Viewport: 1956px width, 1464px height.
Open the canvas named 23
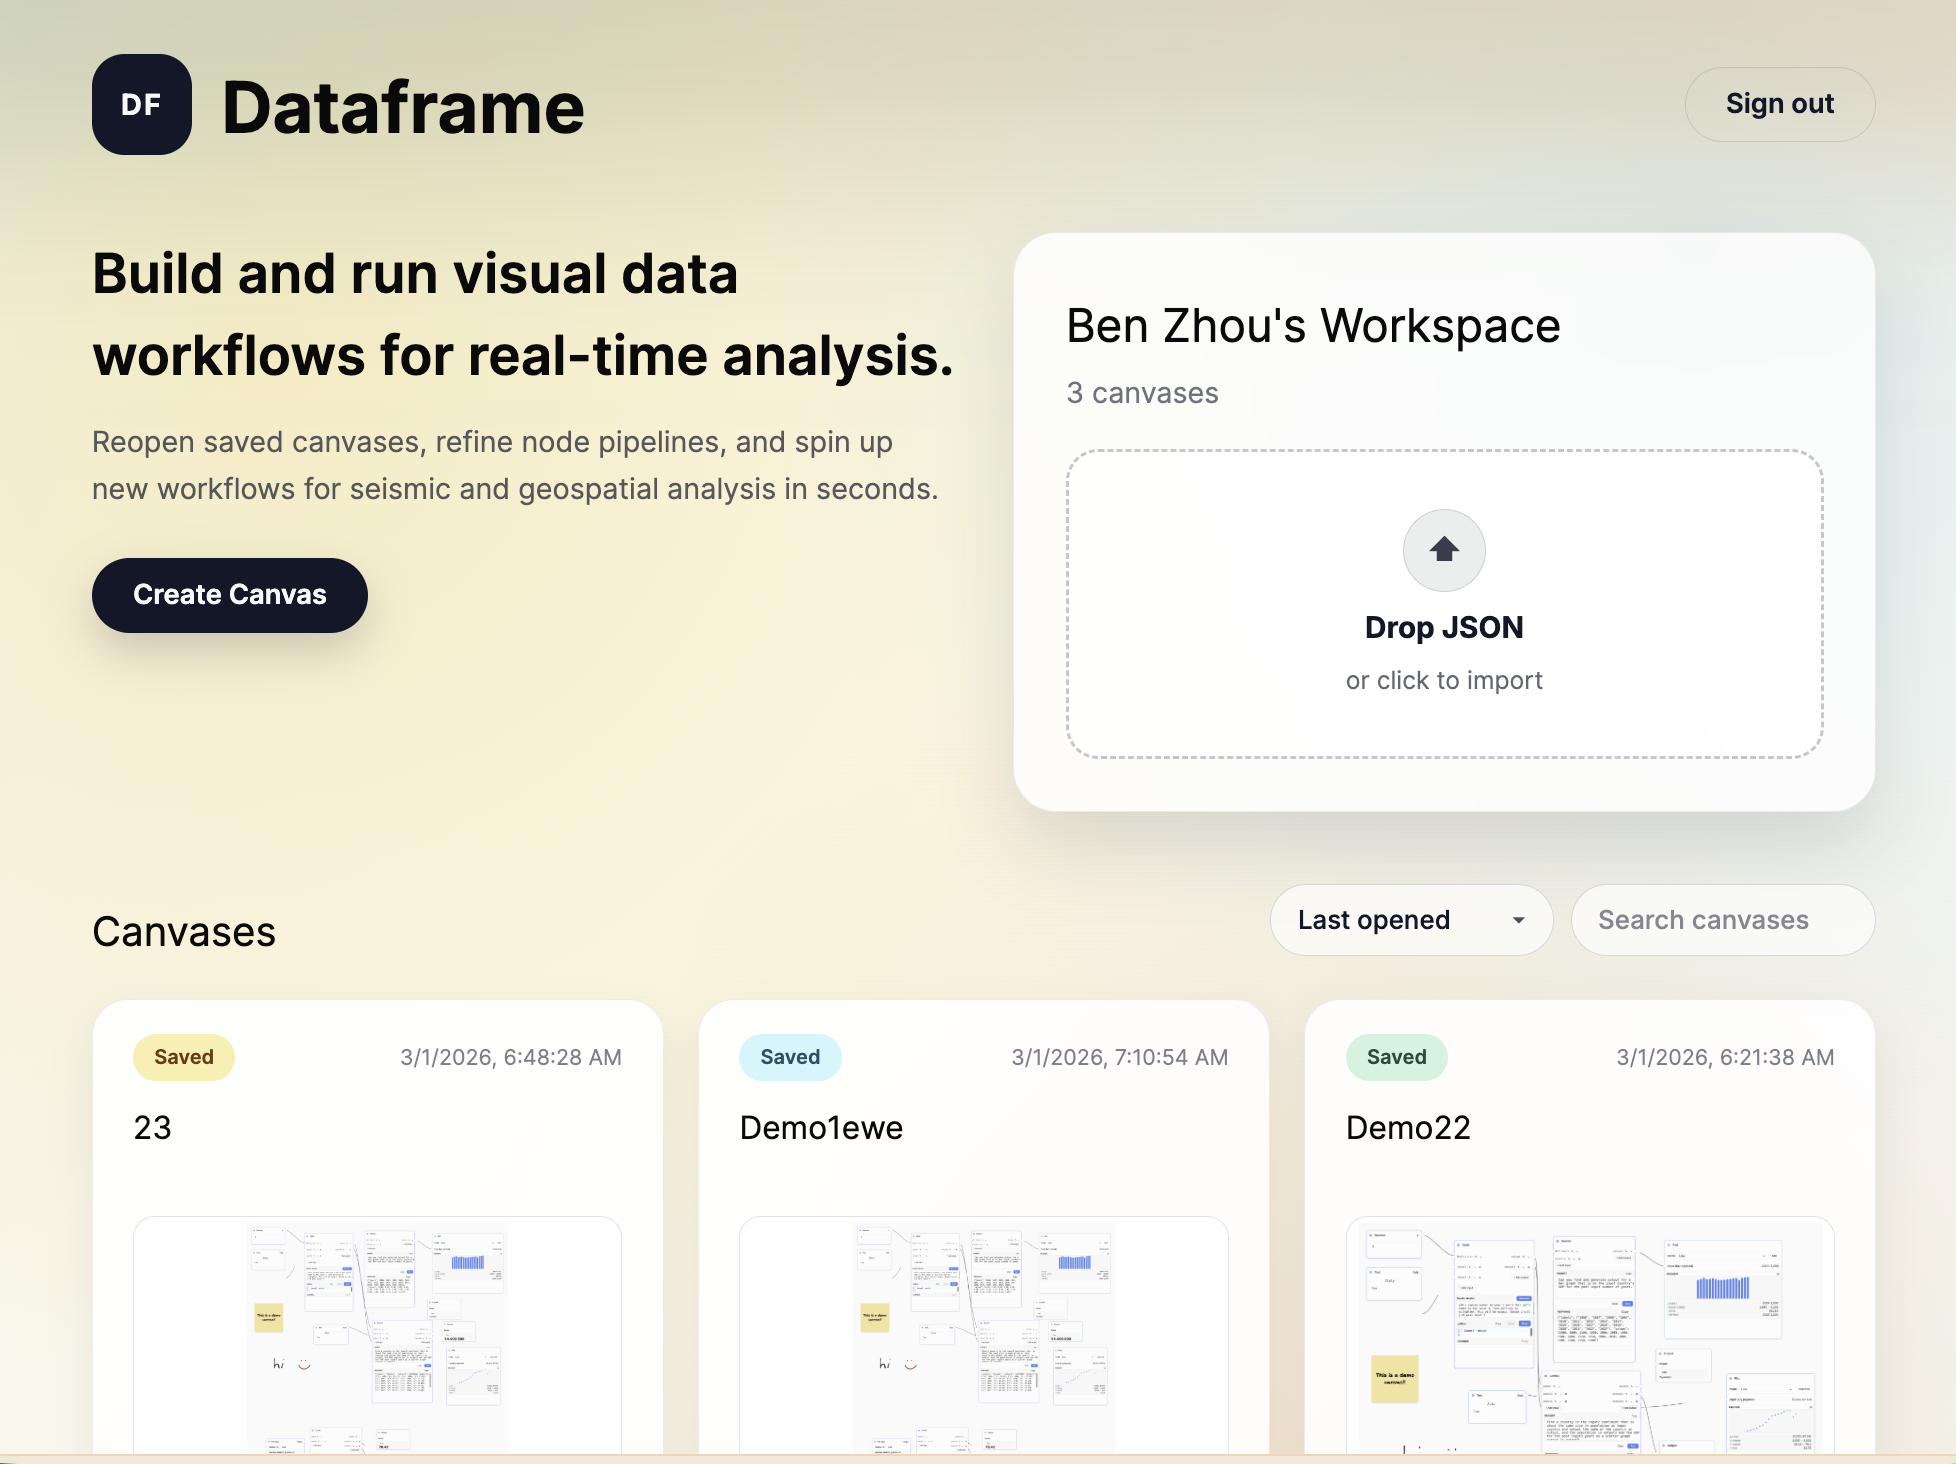coord(153,1128)
